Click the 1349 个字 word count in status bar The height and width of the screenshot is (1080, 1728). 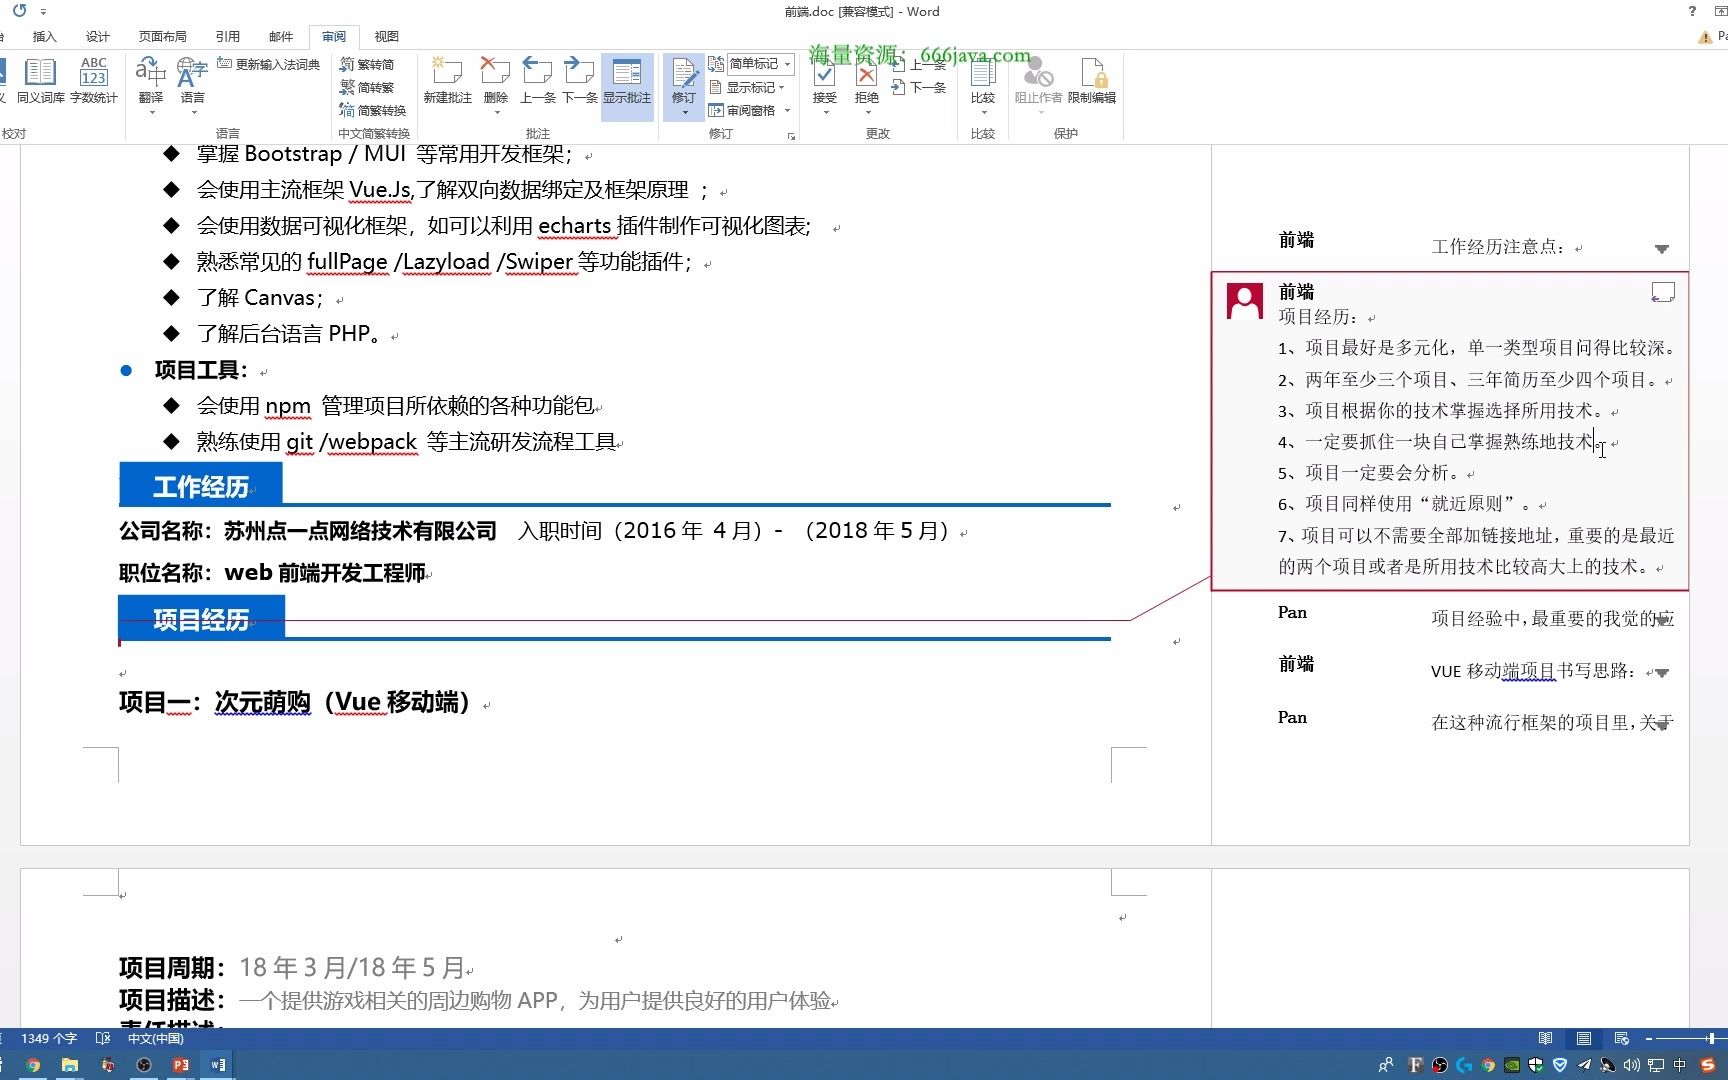[x=48, y=1038]
